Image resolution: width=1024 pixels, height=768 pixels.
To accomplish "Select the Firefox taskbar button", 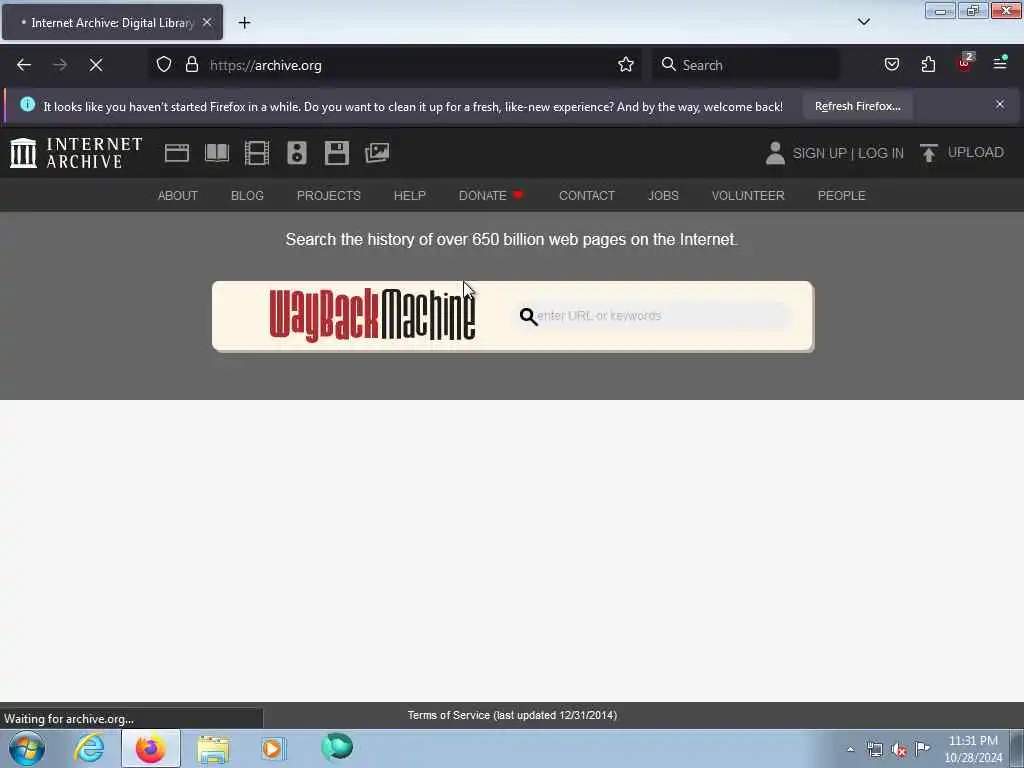I will [x=150, y=748].
